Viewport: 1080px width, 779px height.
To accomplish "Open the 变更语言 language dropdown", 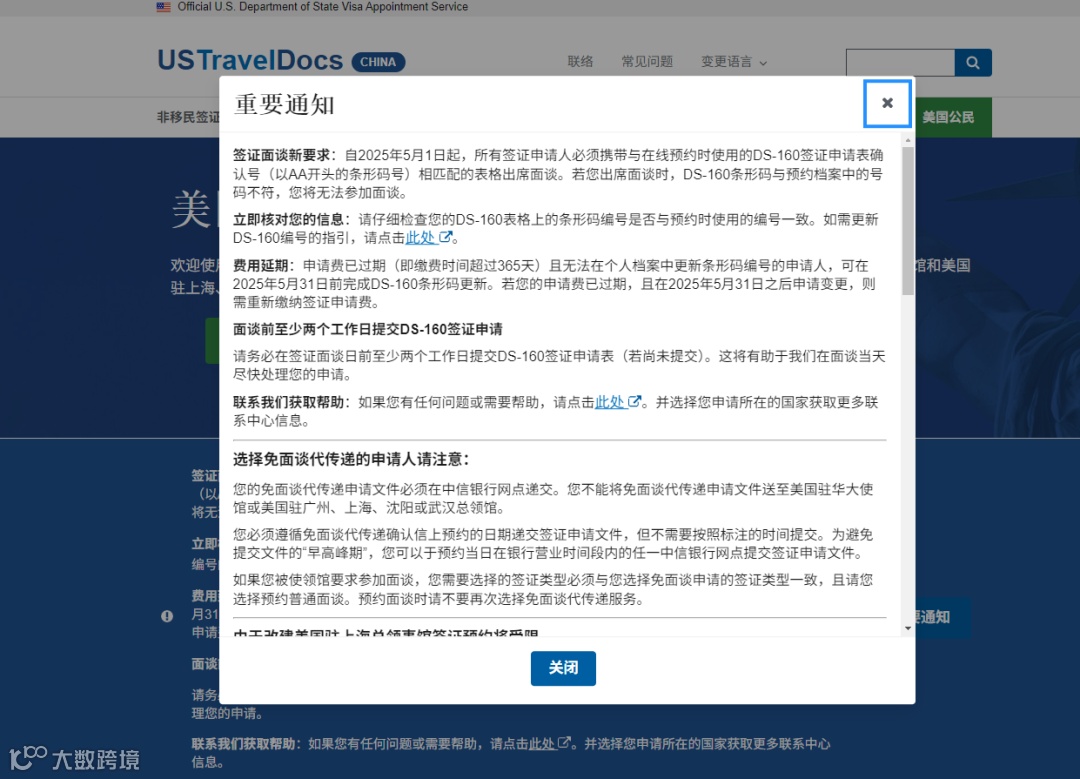I will [734, 62].
